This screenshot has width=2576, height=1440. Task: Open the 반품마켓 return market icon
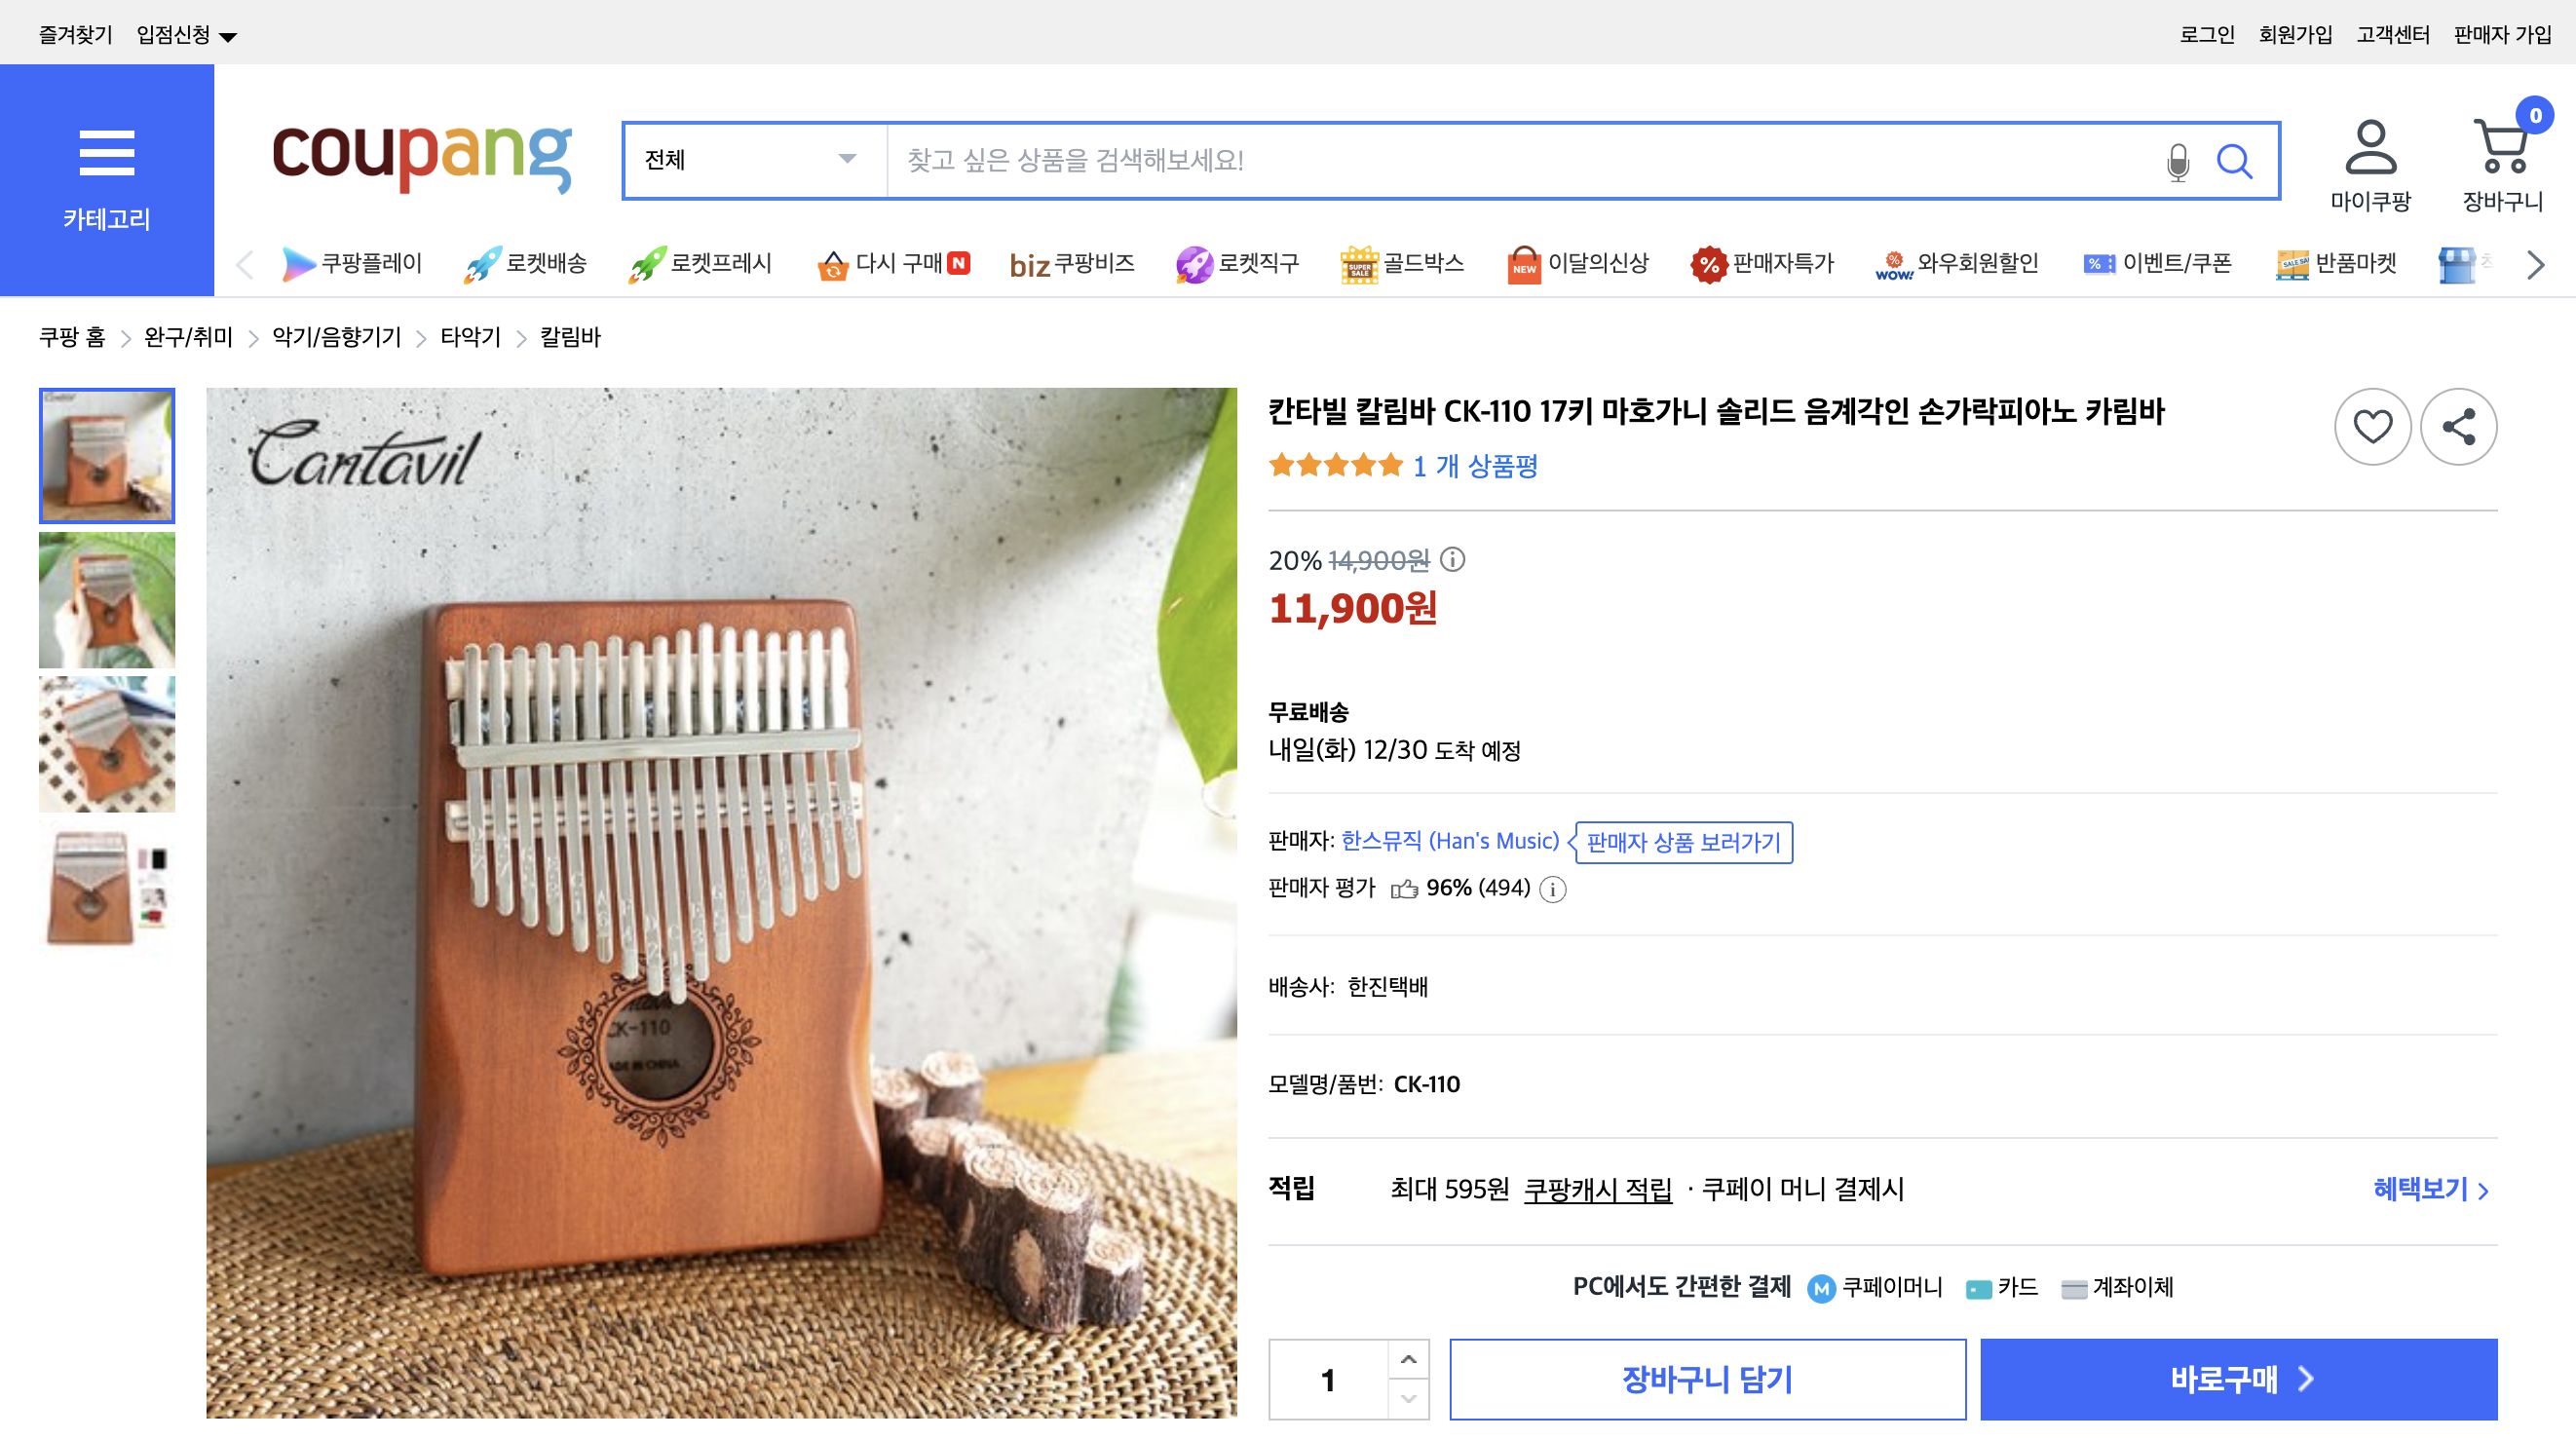click(x=2337, y=263)
